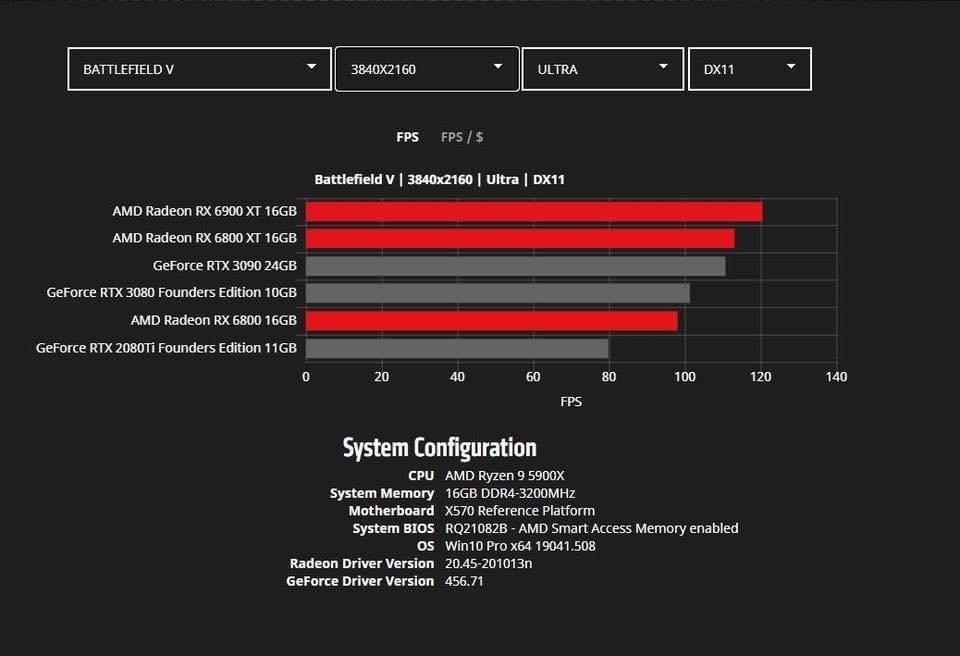This screenshot has height=656, width=960.
Task: Click the CPU label in System Configuration
Action: [421, 476]
